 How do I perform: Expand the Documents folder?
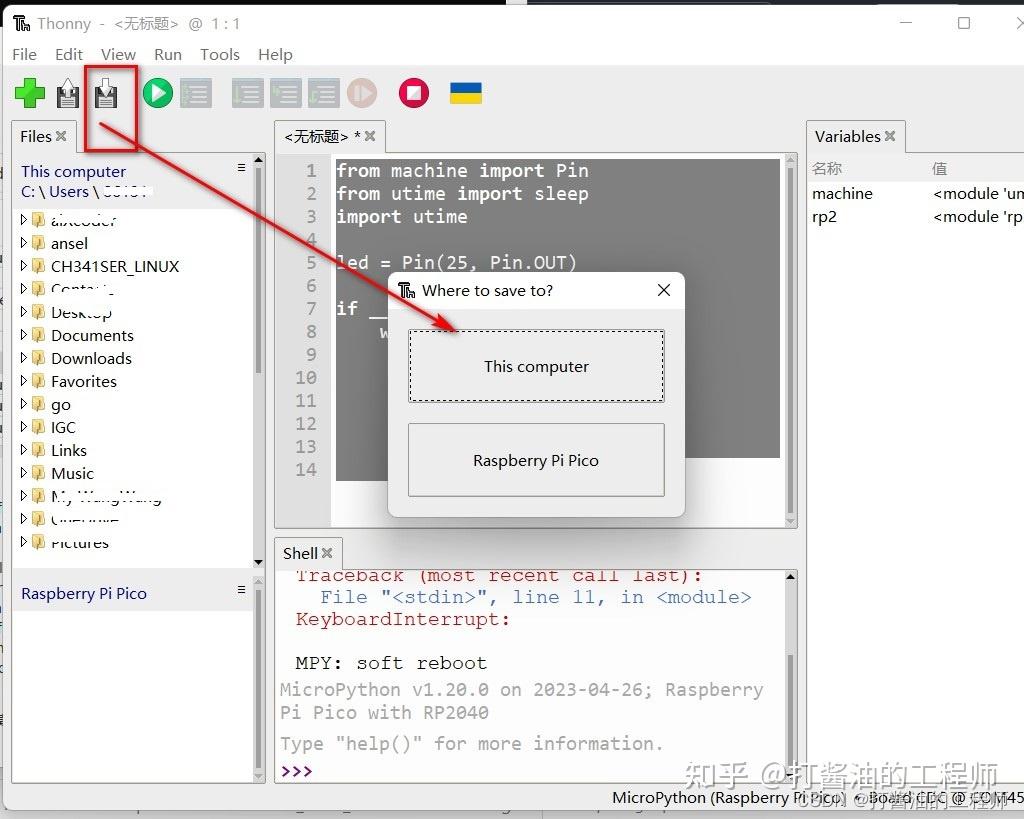click(x=24, y=334)
